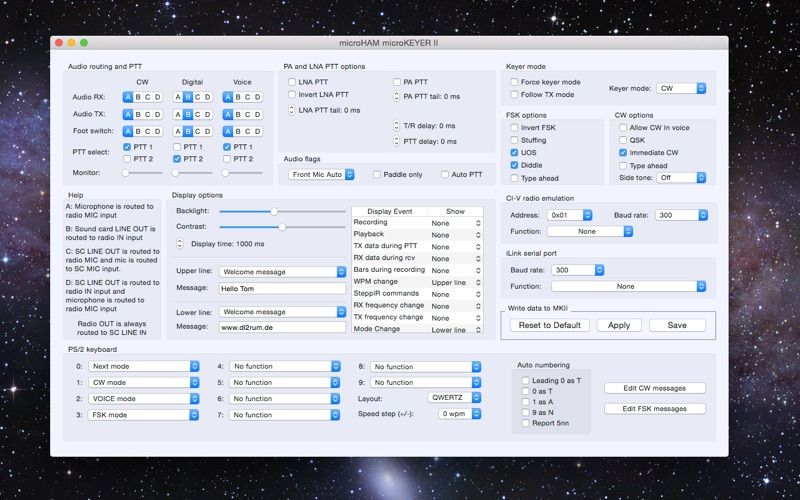
Task: Open PS/2 key 3 FSK mode dropdown
Action: coord(143,415)
